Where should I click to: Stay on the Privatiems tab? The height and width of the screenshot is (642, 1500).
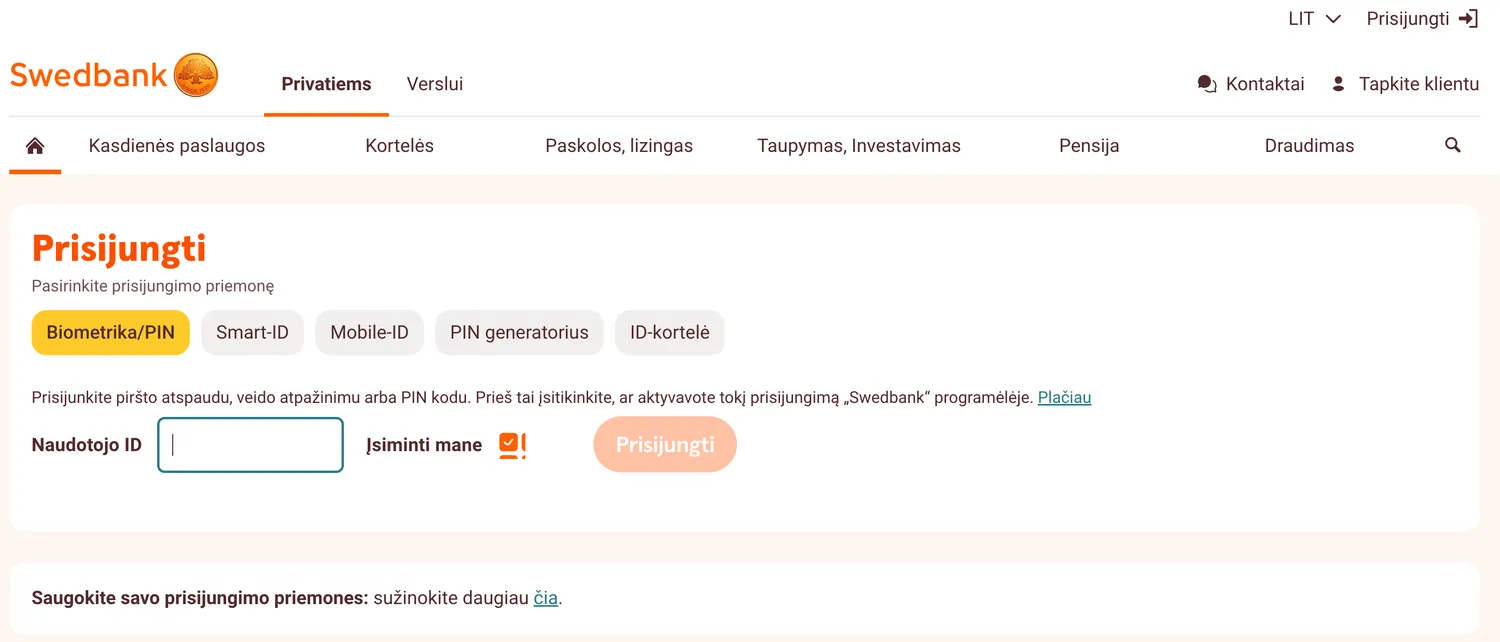(326, 84)
